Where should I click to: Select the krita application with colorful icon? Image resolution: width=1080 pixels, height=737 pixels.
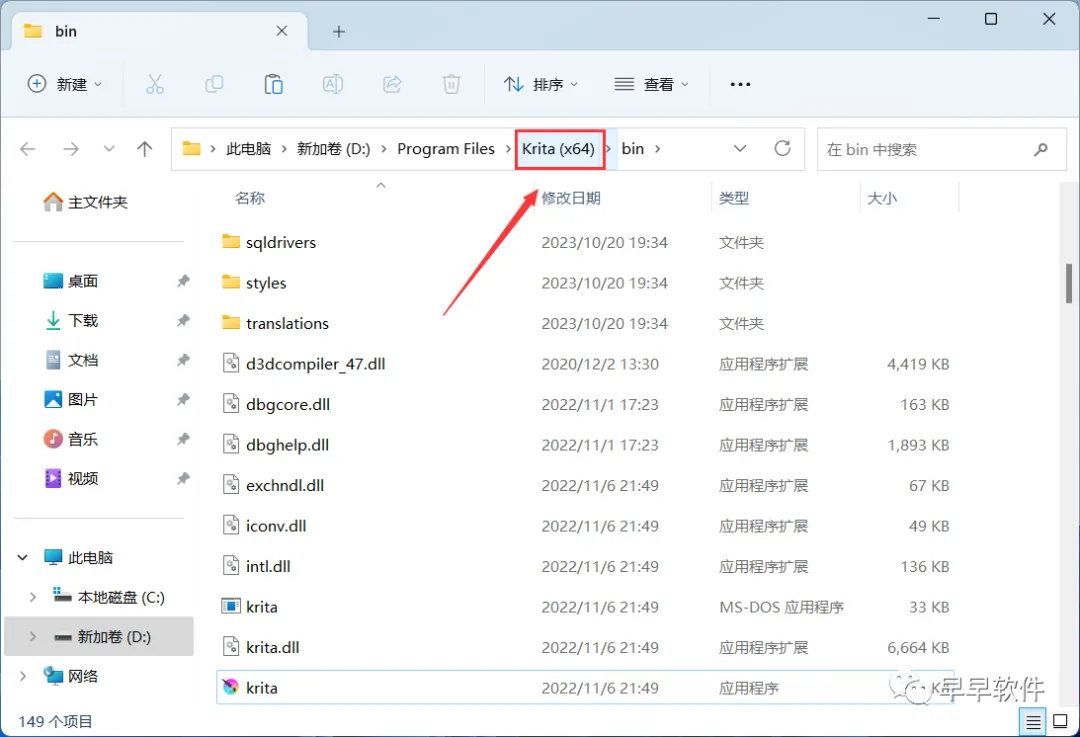coord(585,687)
